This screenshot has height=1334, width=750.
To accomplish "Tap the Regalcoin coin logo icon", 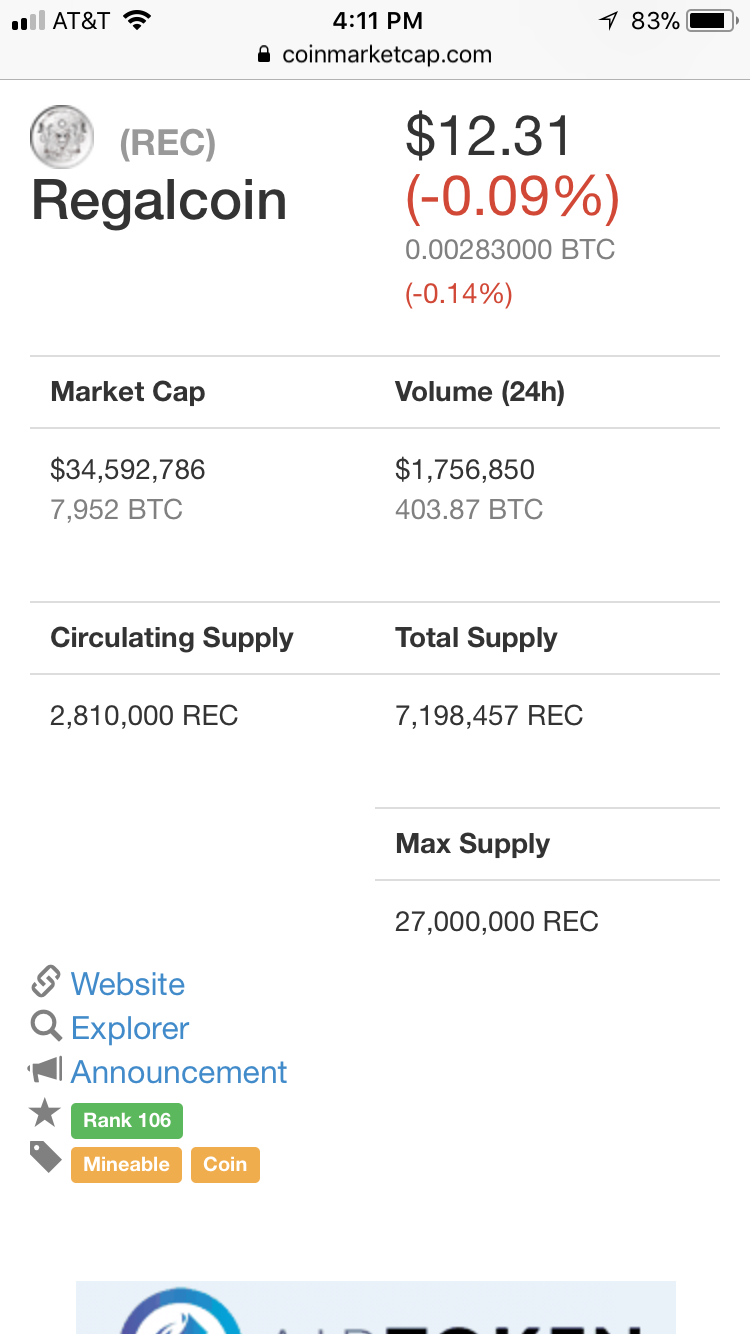I will coord(62,137).
